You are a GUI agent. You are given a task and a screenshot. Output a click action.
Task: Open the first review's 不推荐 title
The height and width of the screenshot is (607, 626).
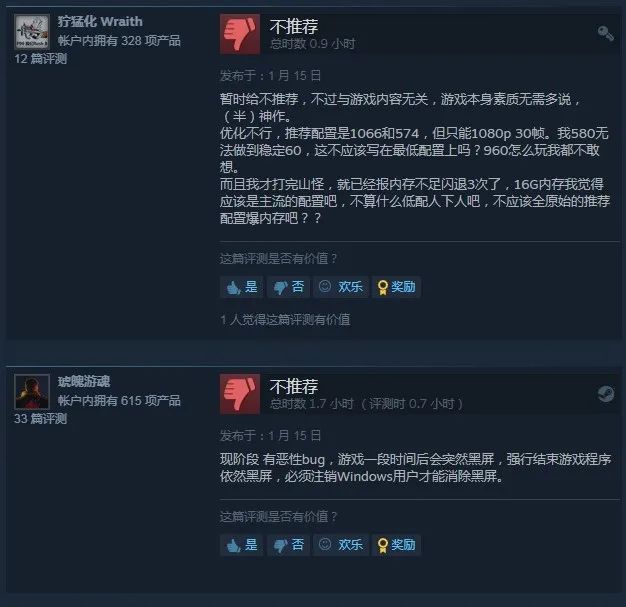coord(294,26)
